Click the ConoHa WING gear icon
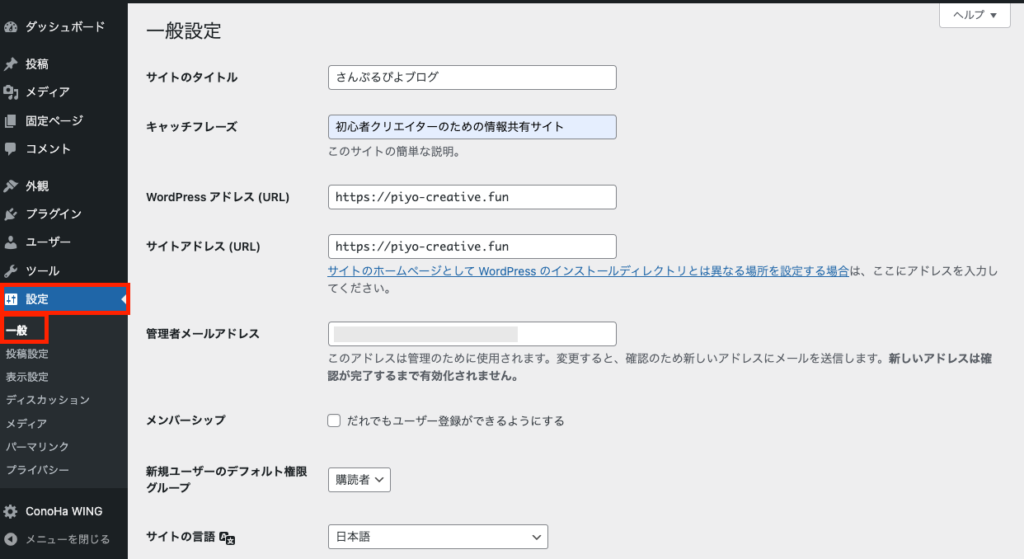The image size is (1024, 559). click(11, 511)
